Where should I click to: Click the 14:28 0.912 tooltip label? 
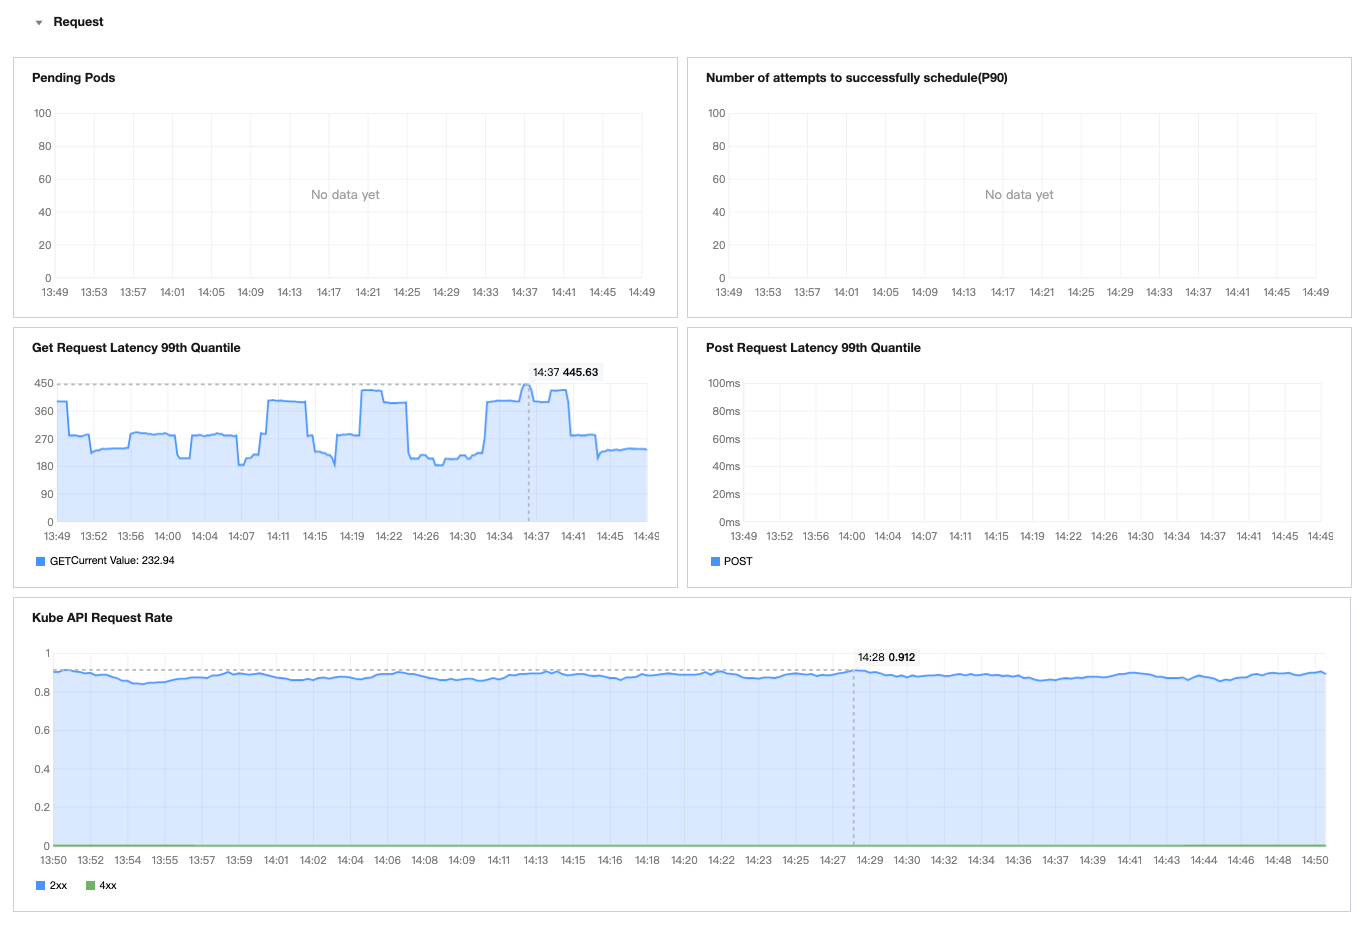point(886,657)
